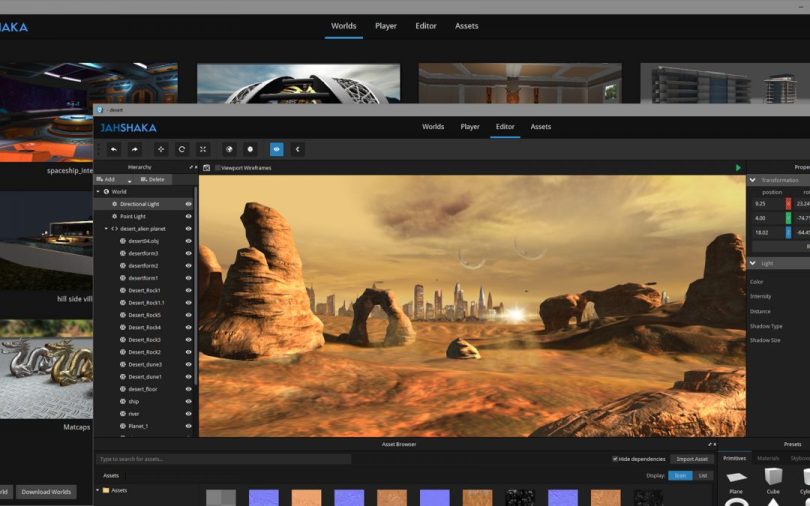Switch to the Player tab in editor window
The height and width of the screenshot is (506, 810).
(x=470, y=127)
